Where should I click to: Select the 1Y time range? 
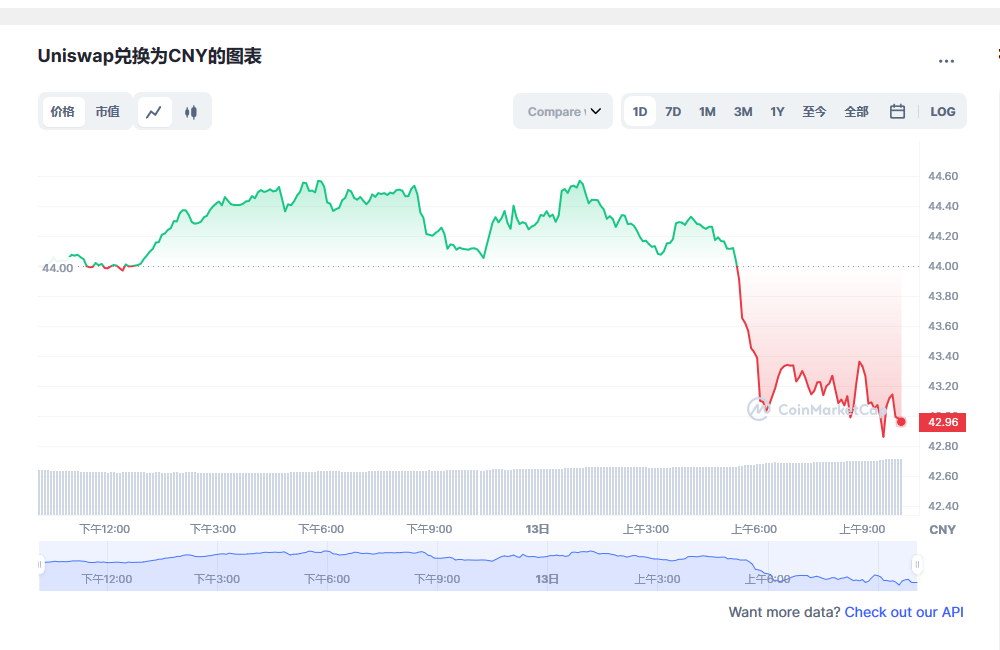(x=777, y=112)
